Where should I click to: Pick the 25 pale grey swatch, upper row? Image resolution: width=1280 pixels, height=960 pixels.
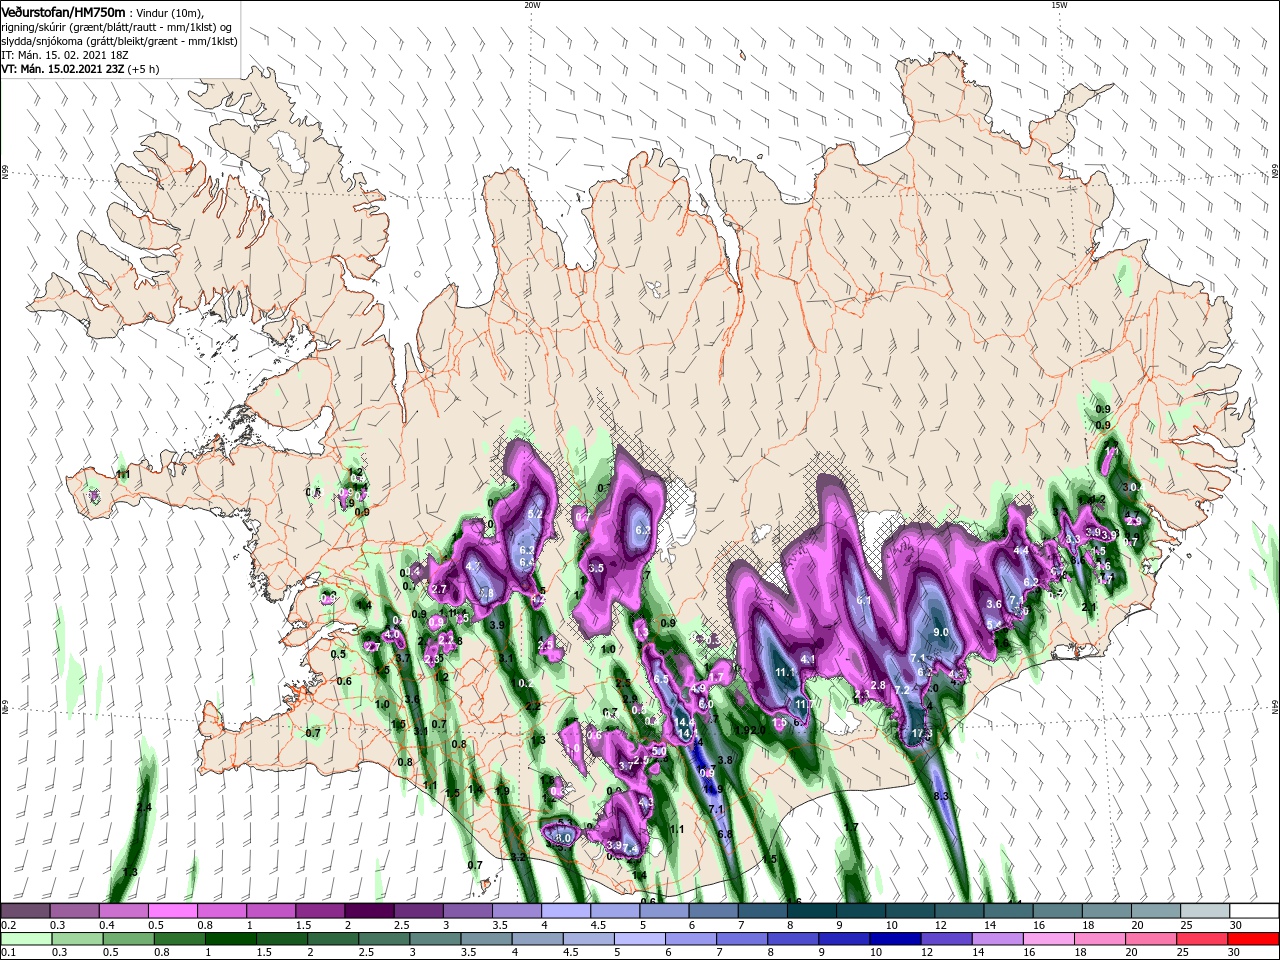point(1205,911)
